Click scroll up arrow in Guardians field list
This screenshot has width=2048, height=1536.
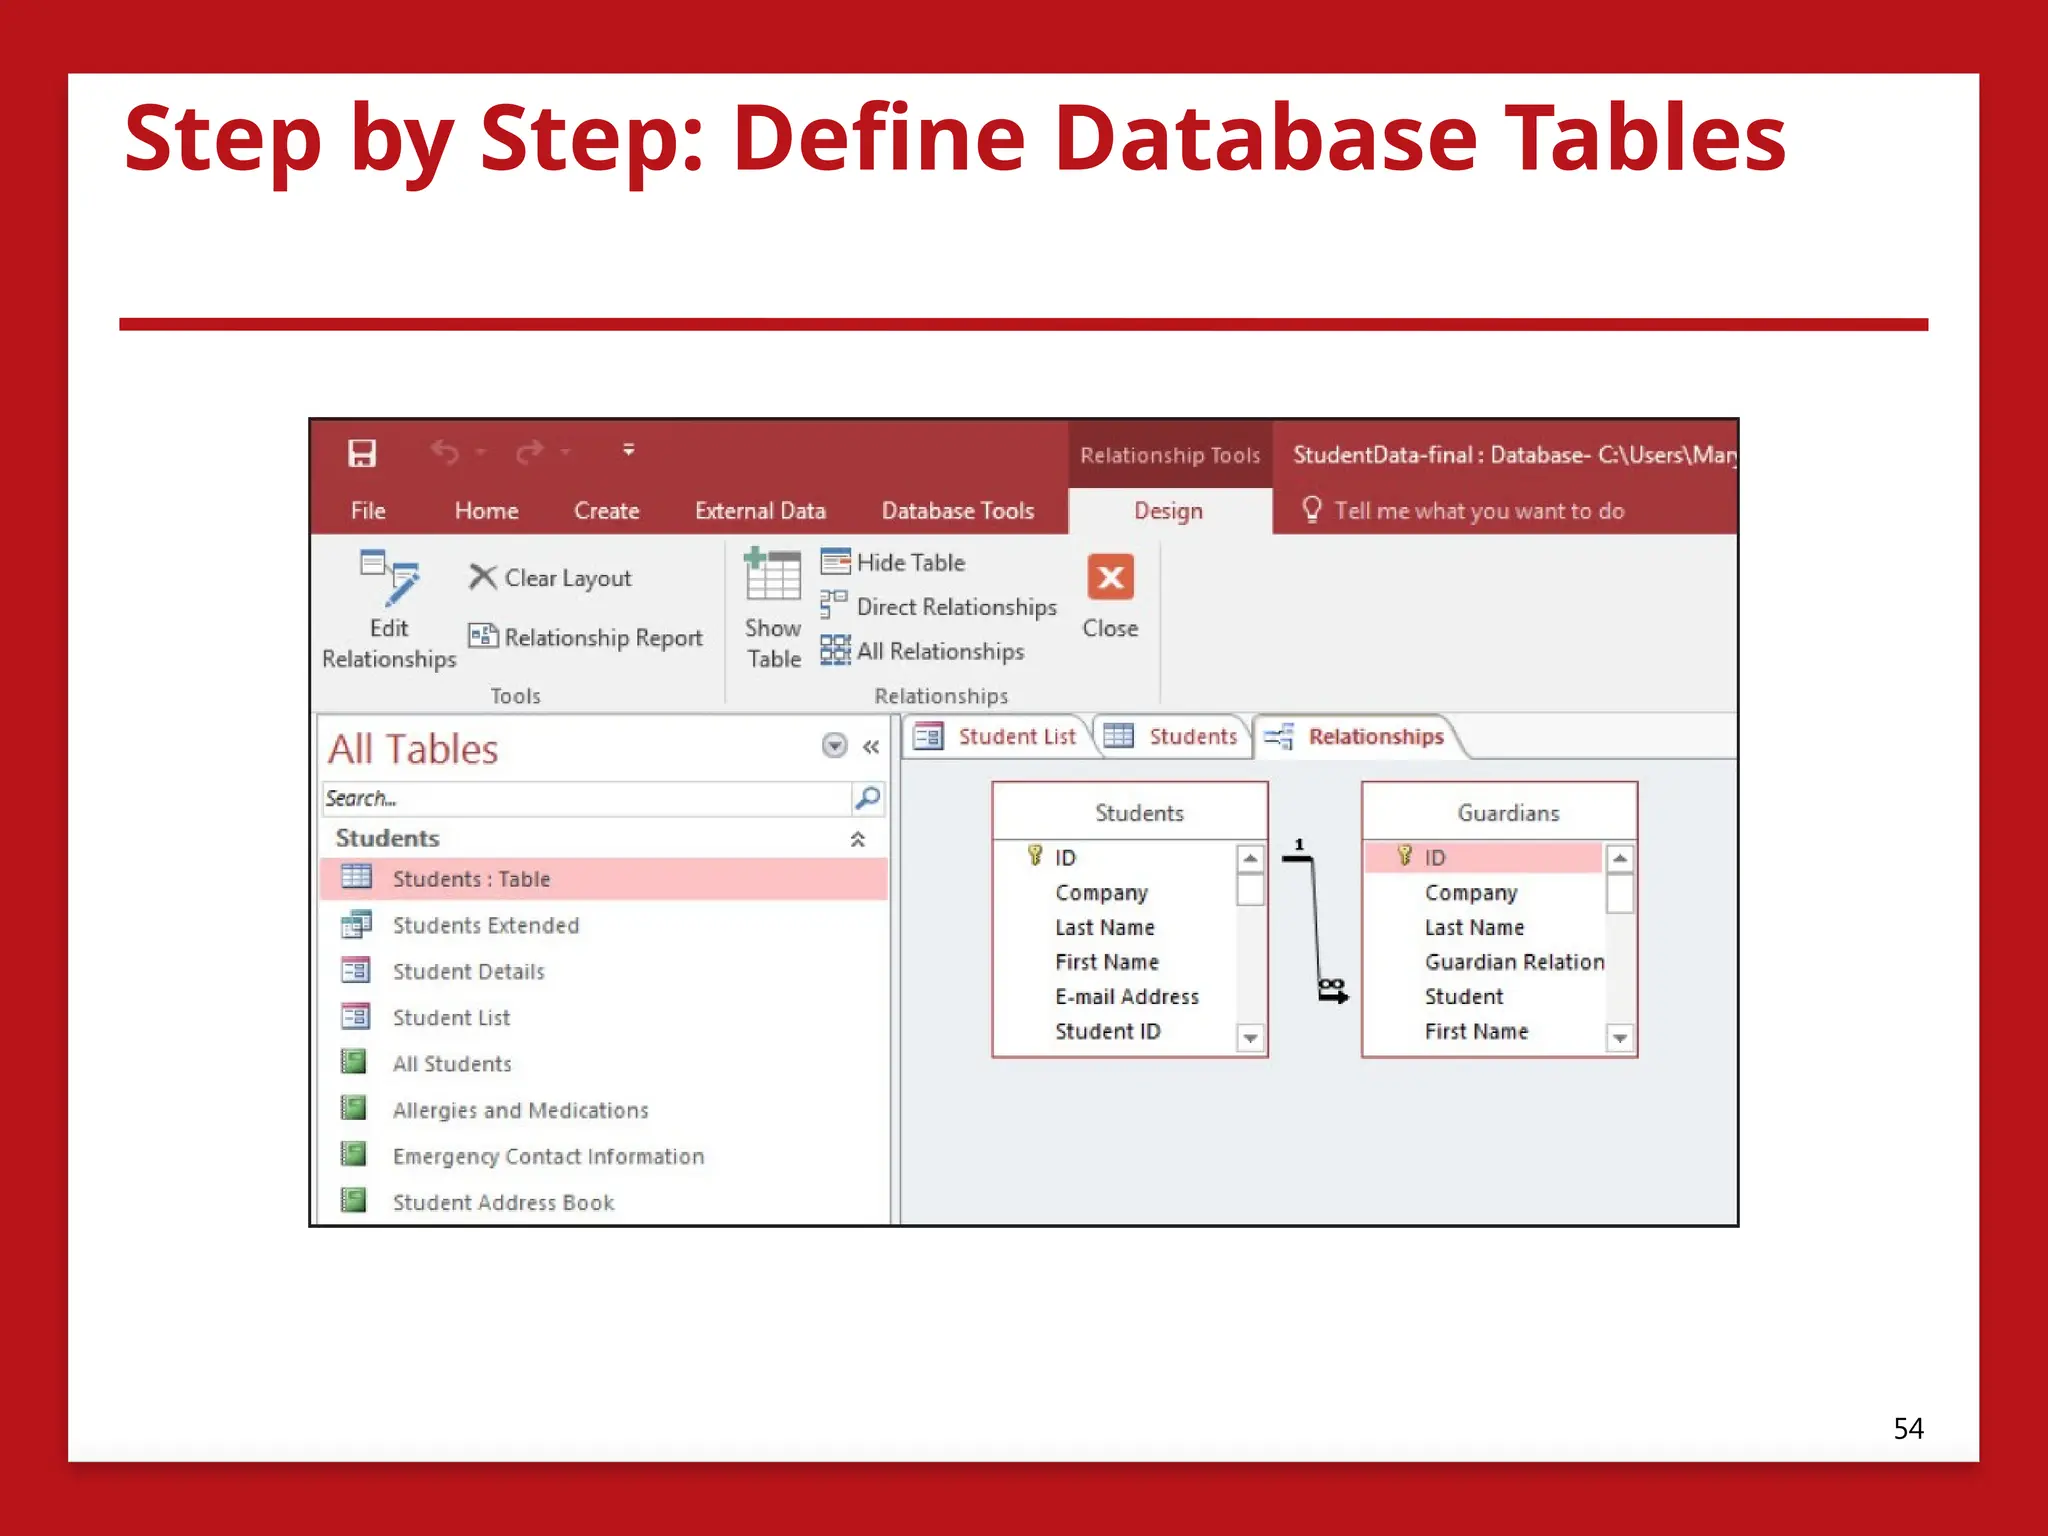click(x=1620, y=858)
